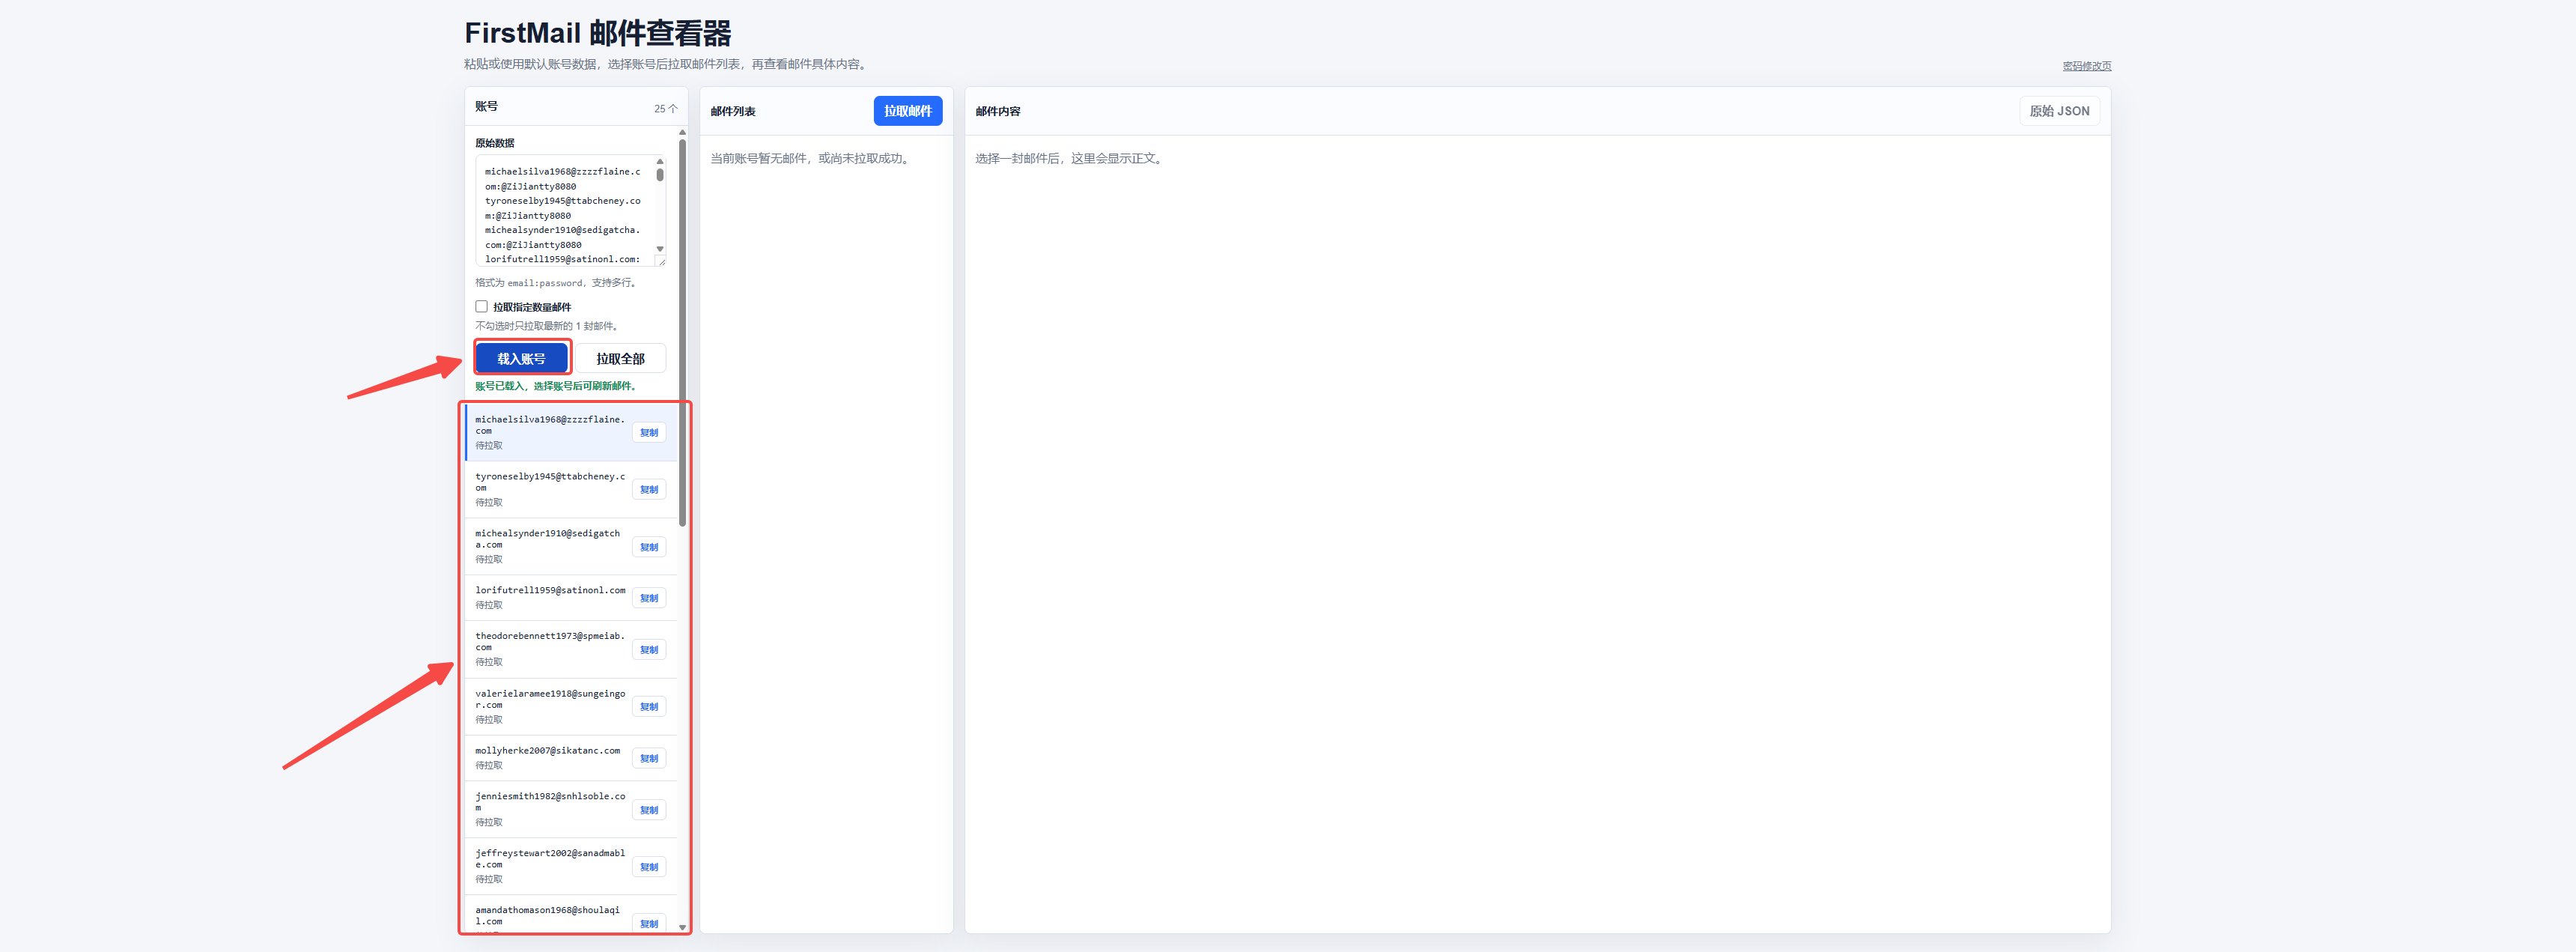Select account michealsynder1910@sedigatcha.com
2576x952 pixels.
point(571,546)
